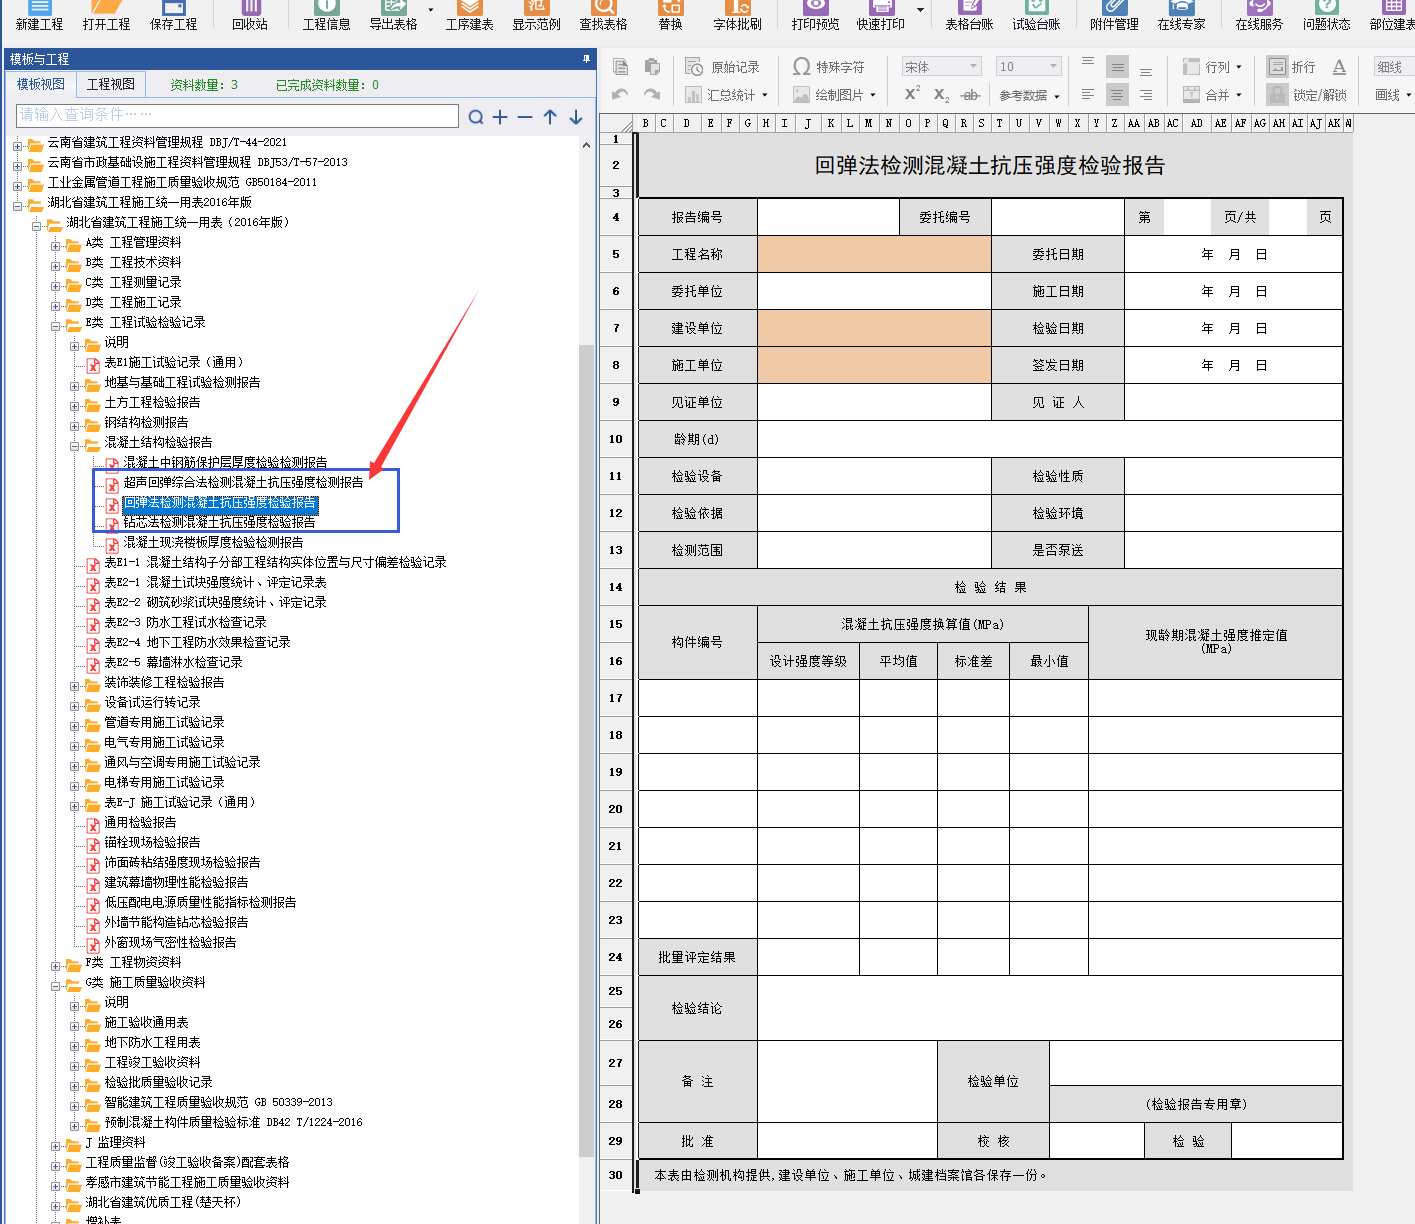Move selection down with down arrow

coord(576,117)
